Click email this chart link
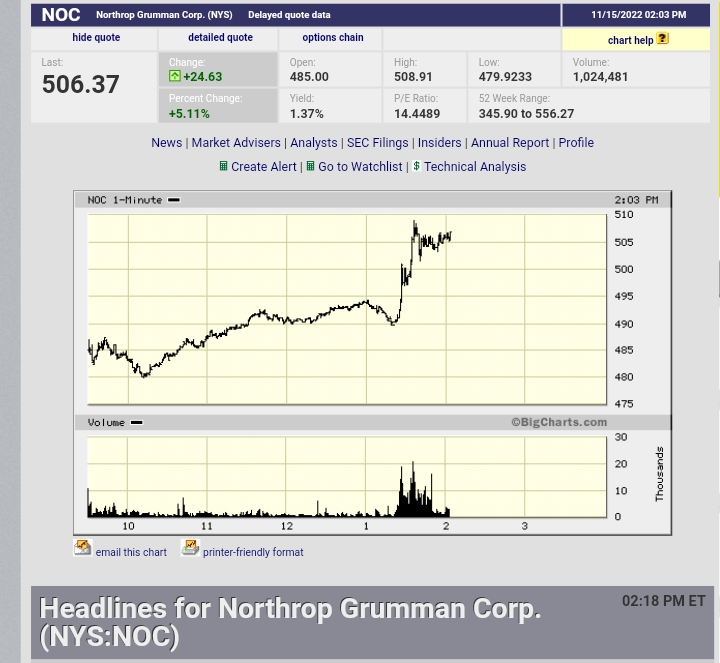The width and height of the screenshot is (720, 663). (131, 552)
